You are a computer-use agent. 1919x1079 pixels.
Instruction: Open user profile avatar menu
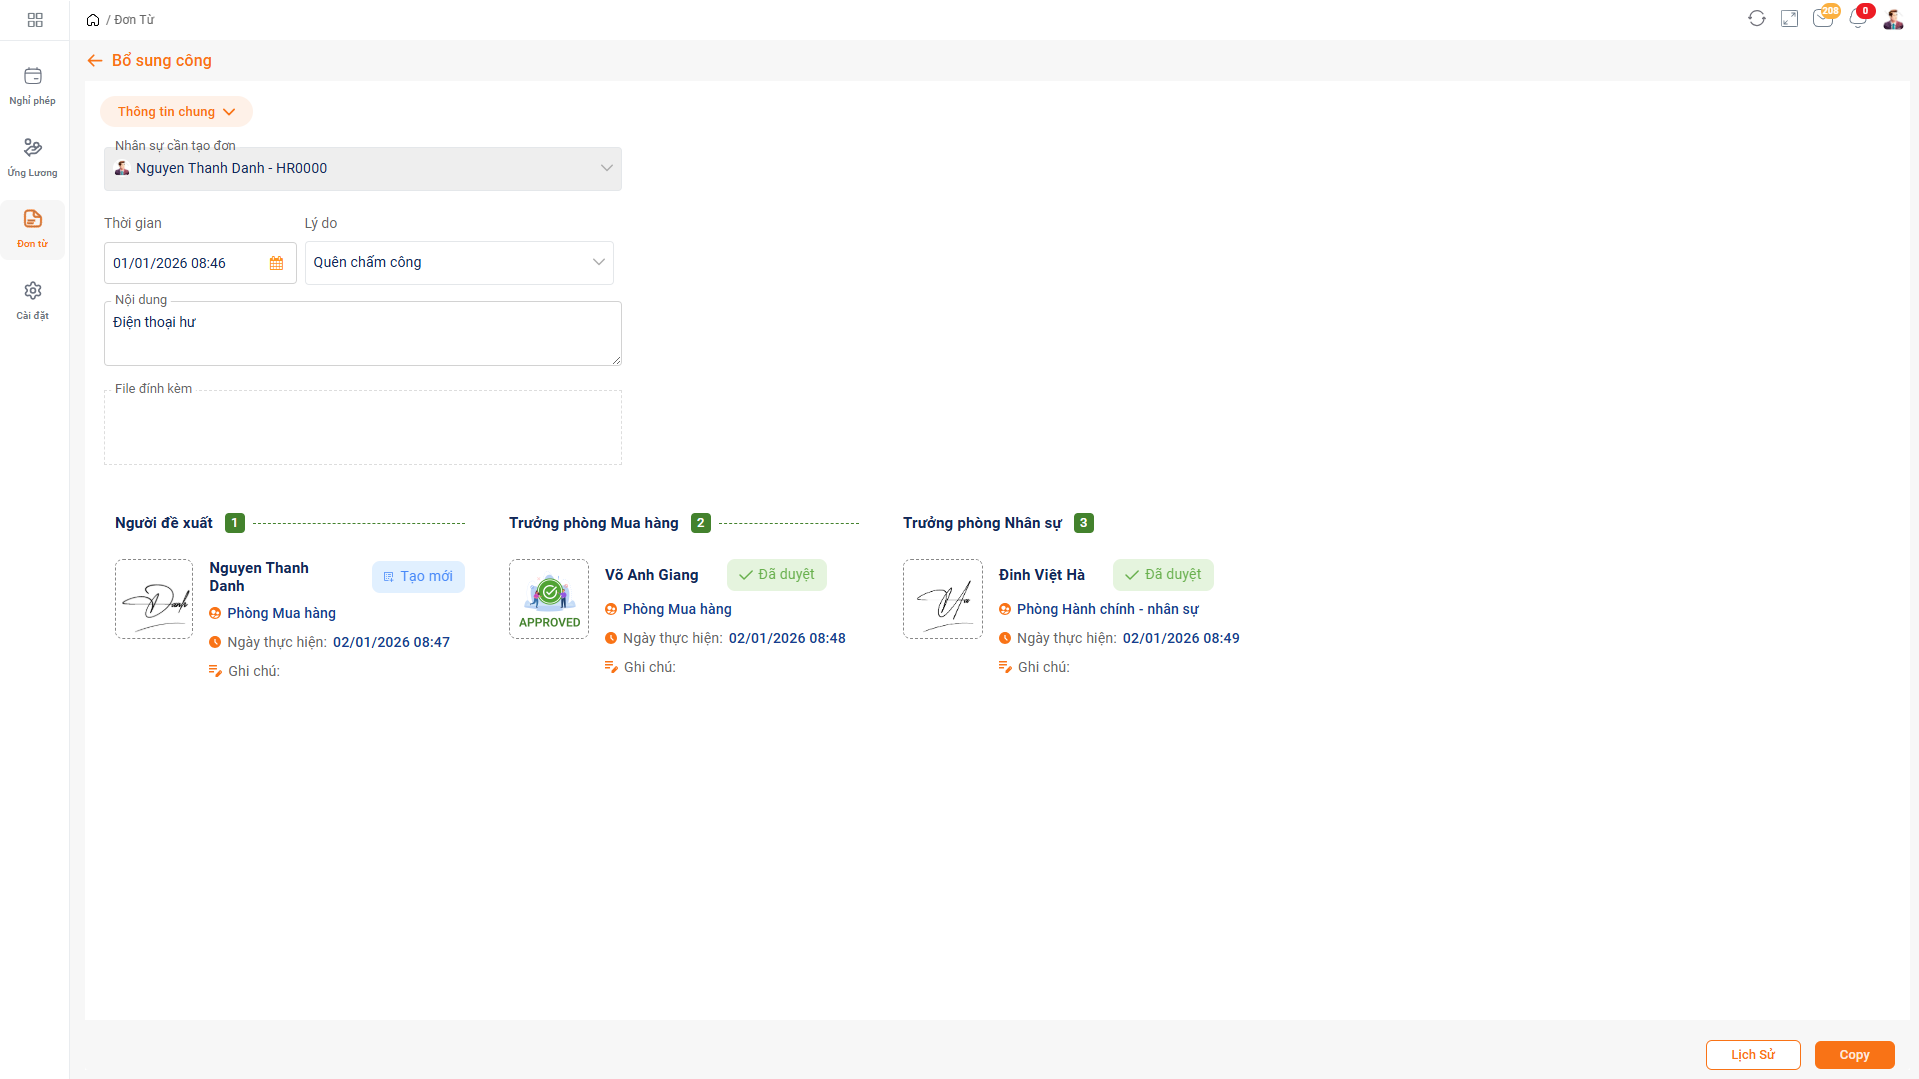[x=1892, y=19]
